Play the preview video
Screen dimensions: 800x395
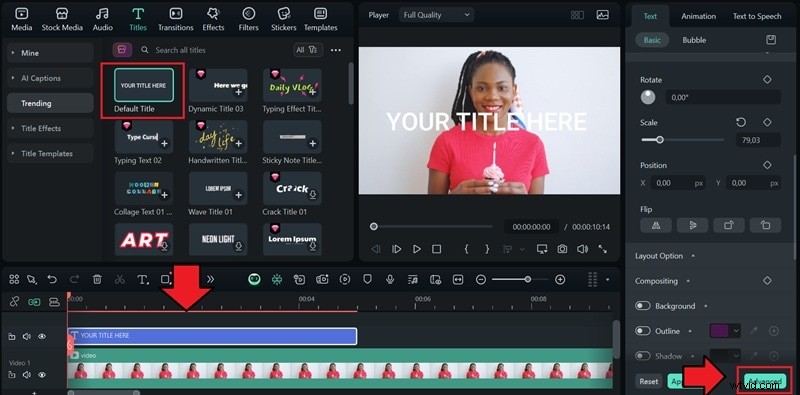pyautogui.click(x=417, y=249)
